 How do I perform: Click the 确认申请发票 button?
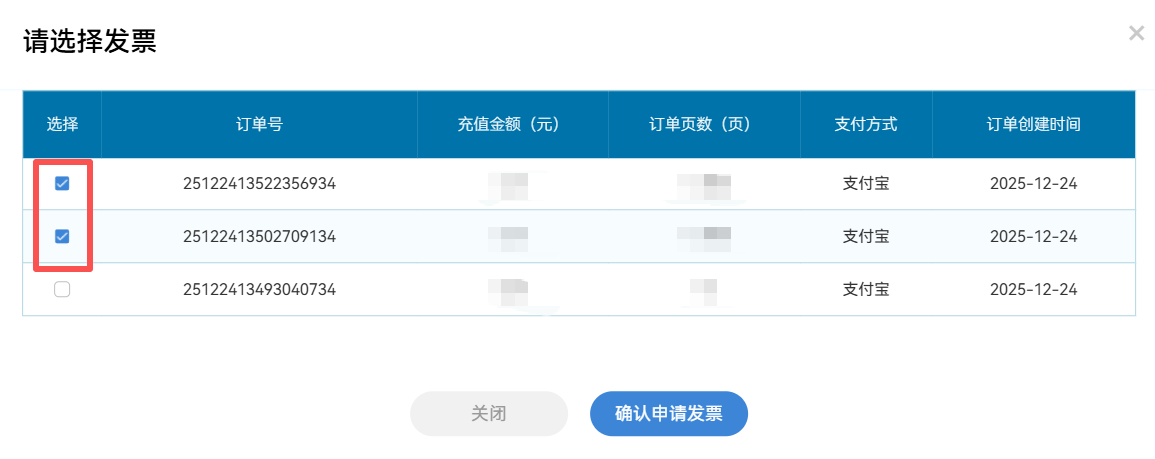[668, 414]
